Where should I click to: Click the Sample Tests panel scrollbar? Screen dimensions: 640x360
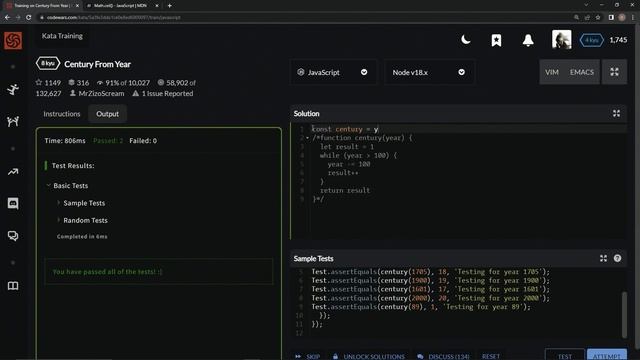coord(624,314)
